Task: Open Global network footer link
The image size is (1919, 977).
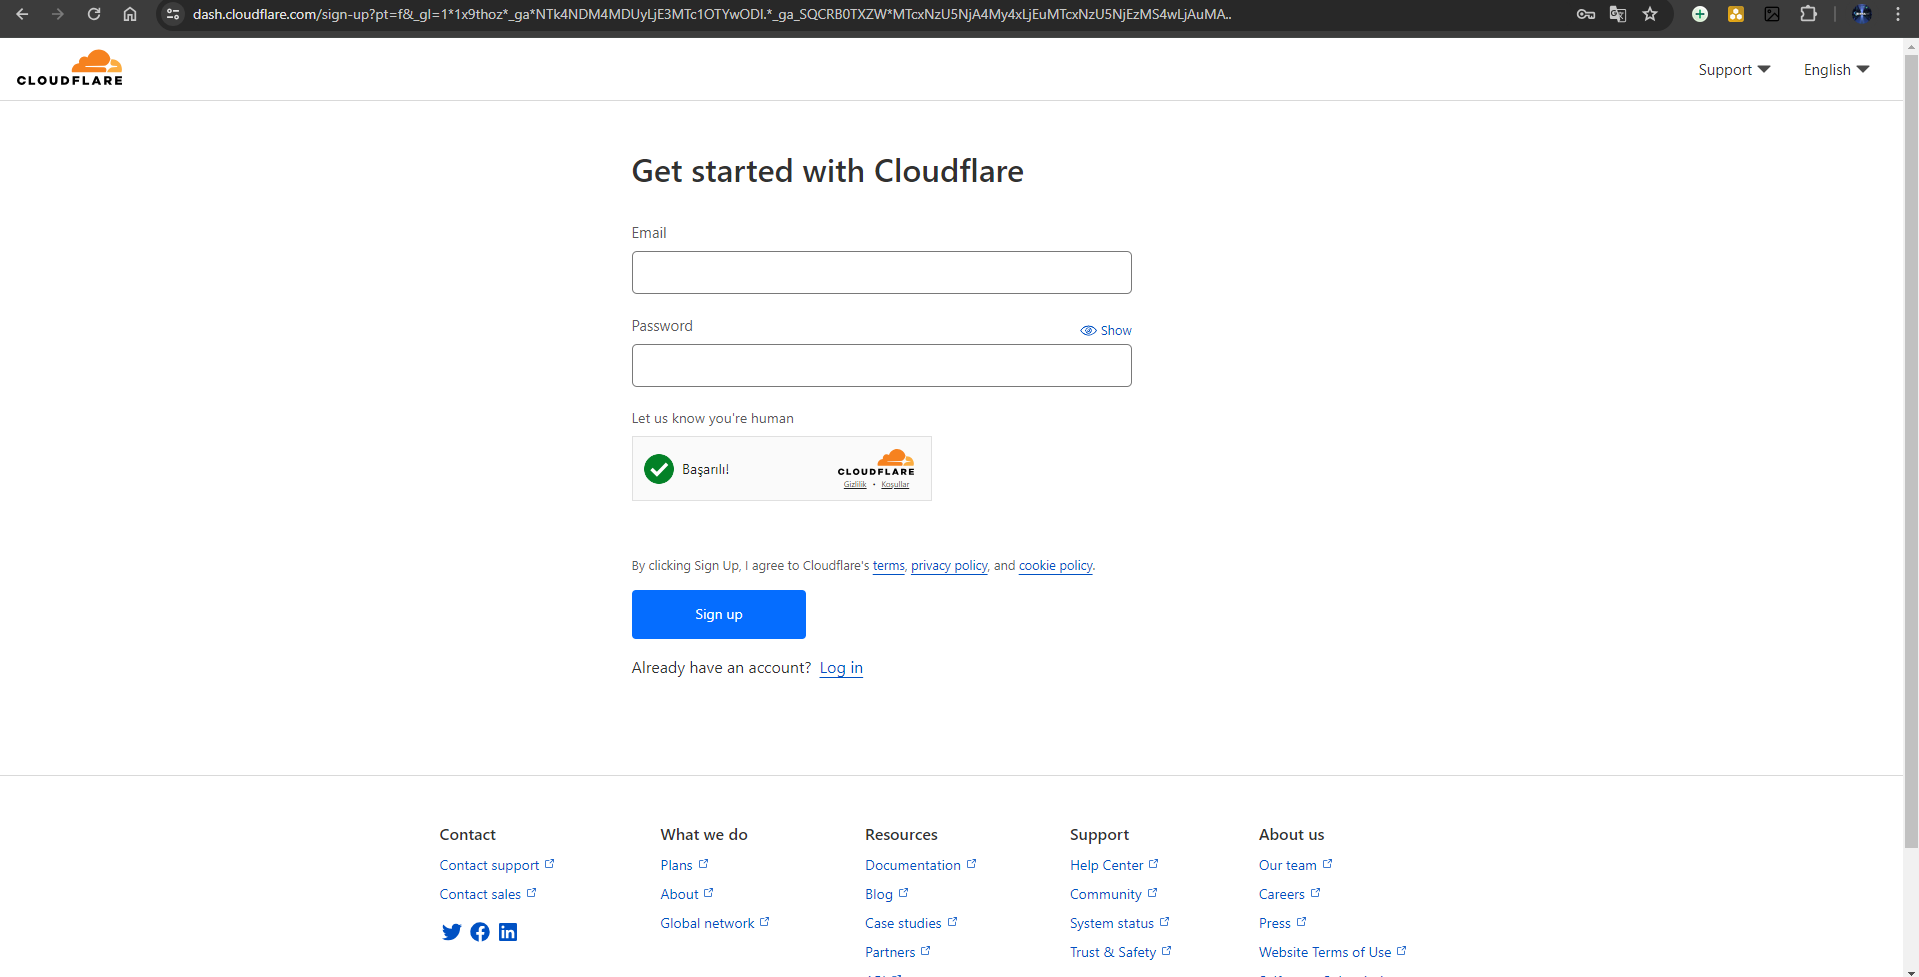Action: [x=715, y=923]
